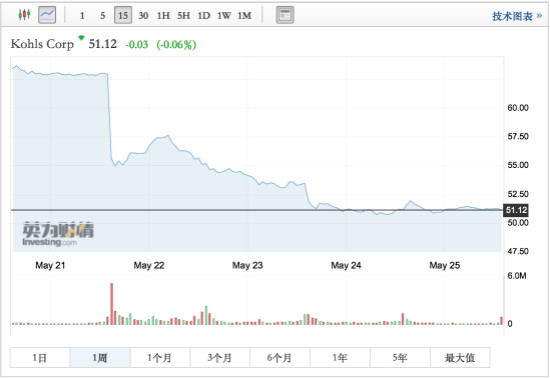The width and height of the screenshot is (550, 378).
Task: Select the 15 minute interval
Action: tap(123, 15)
